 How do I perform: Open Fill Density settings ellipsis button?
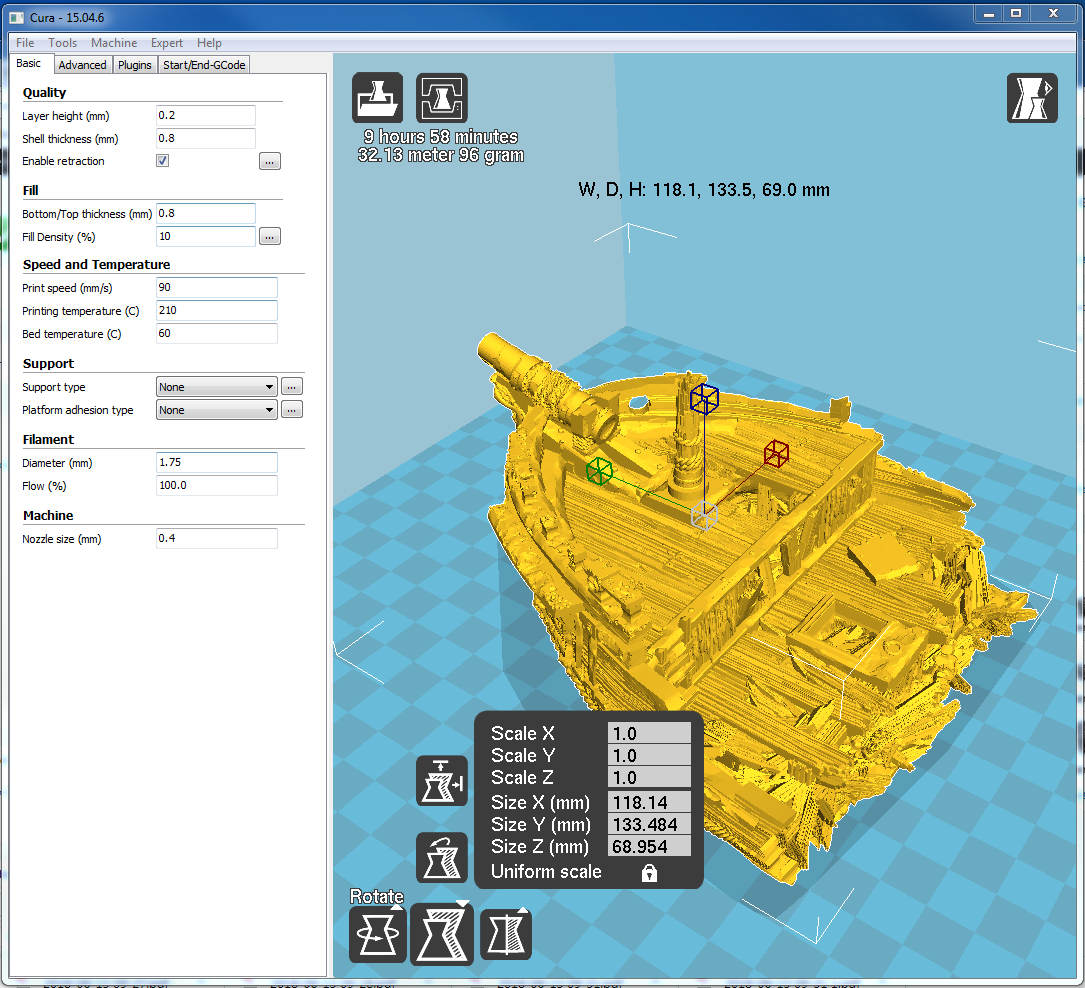[x=270, y=237]
